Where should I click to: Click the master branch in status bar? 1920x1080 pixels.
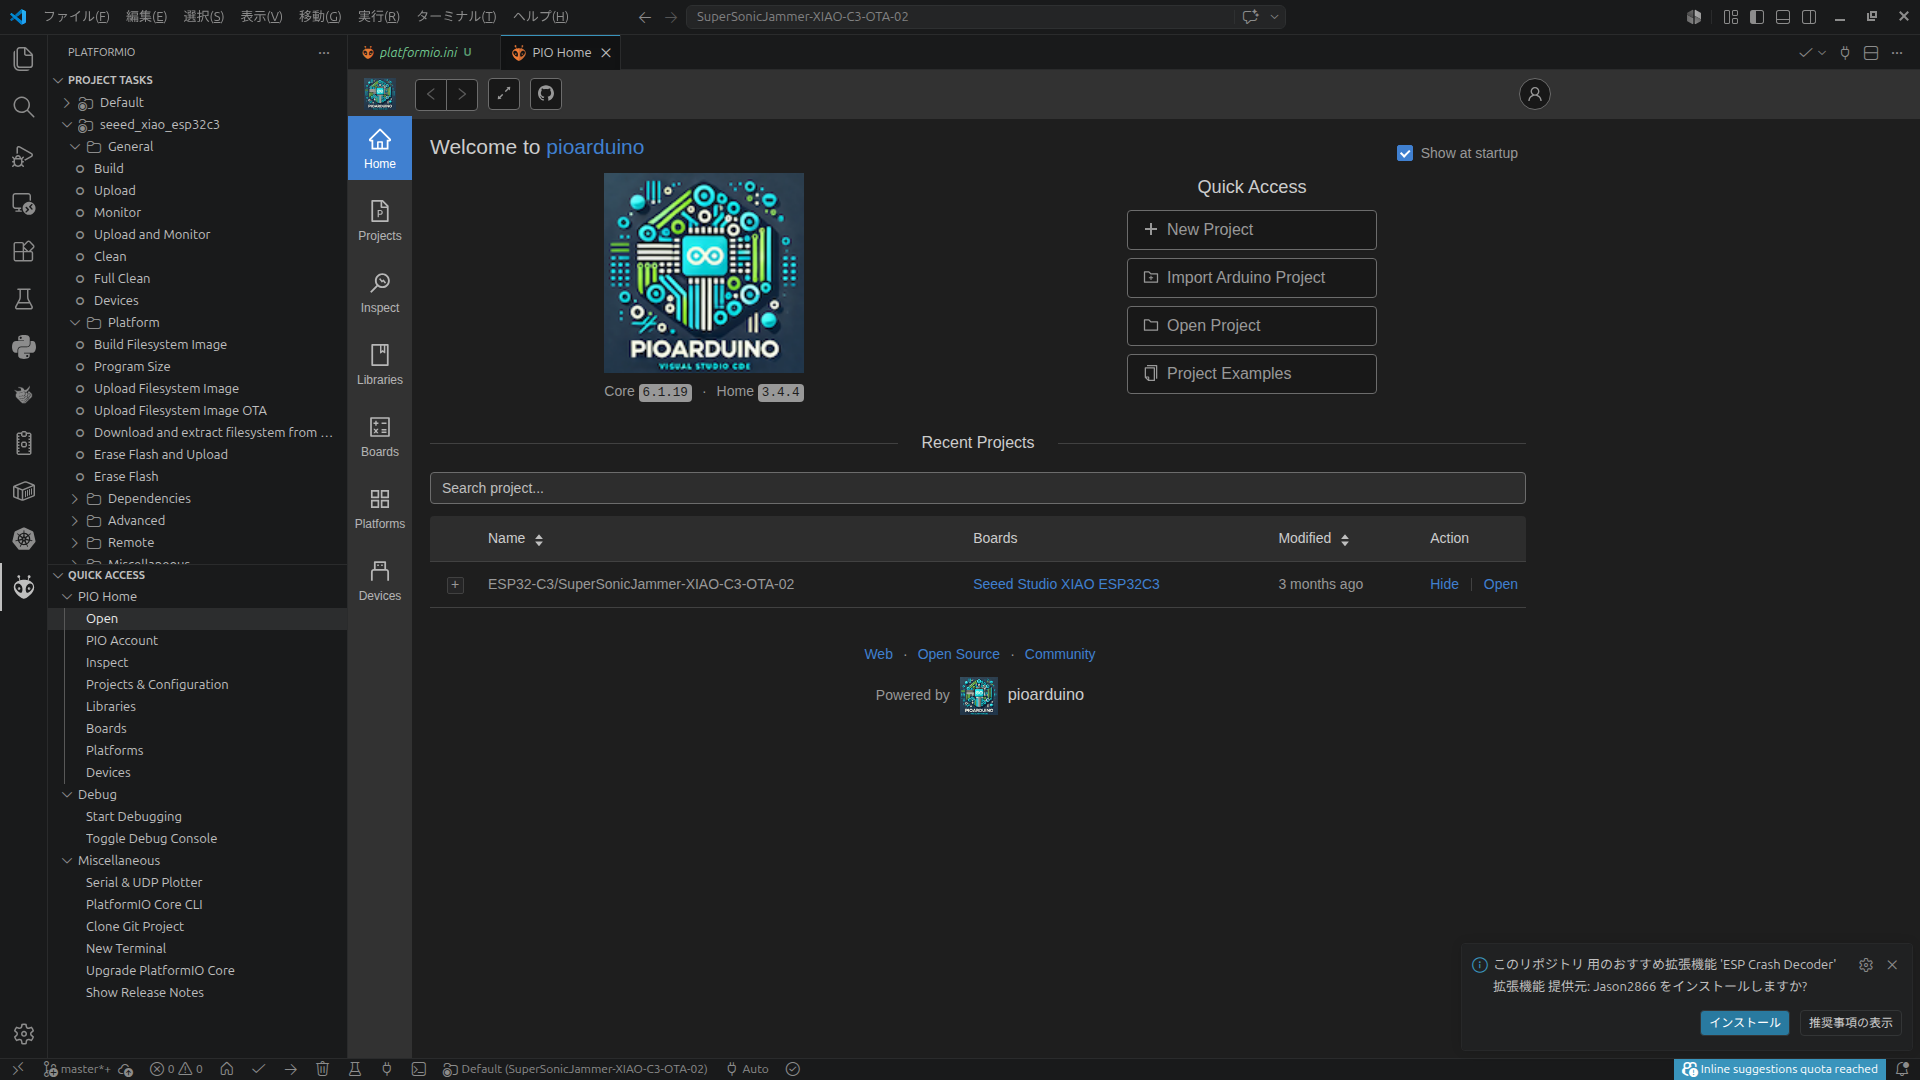(78, 1069)
